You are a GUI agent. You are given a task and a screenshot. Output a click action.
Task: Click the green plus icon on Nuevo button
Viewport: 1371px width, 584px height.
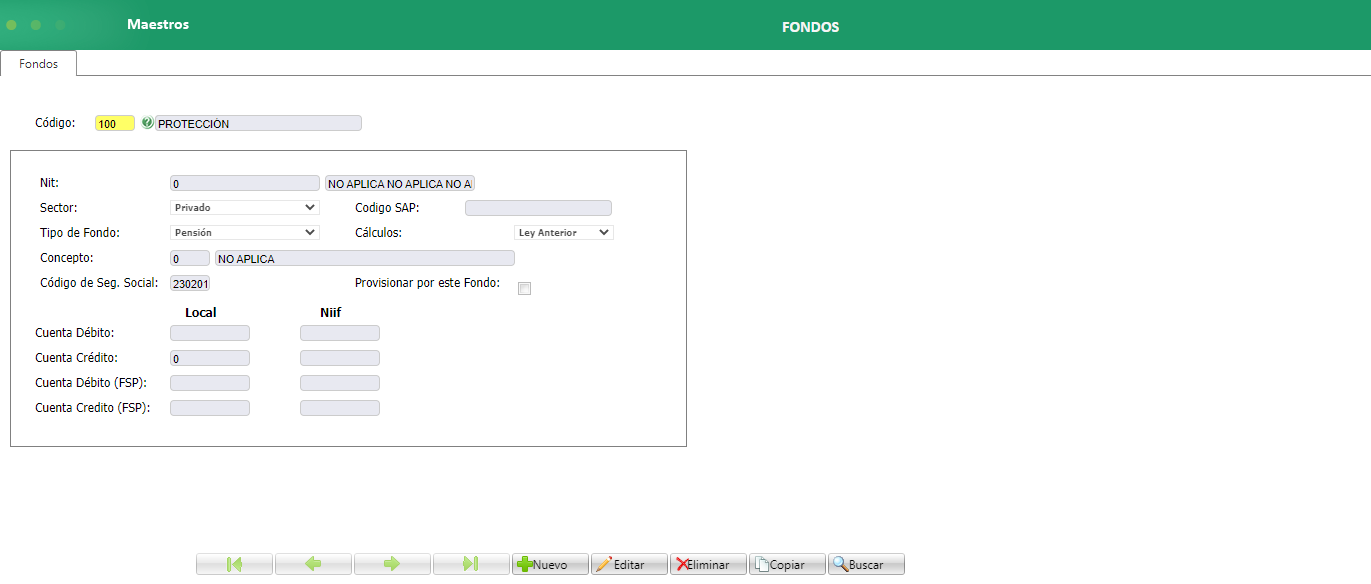coord(527,563)
